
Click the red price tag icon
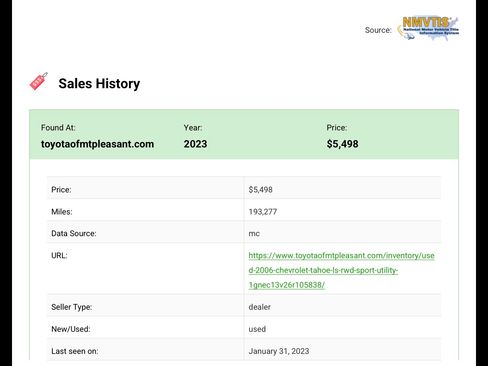click(x=39, y=81)
